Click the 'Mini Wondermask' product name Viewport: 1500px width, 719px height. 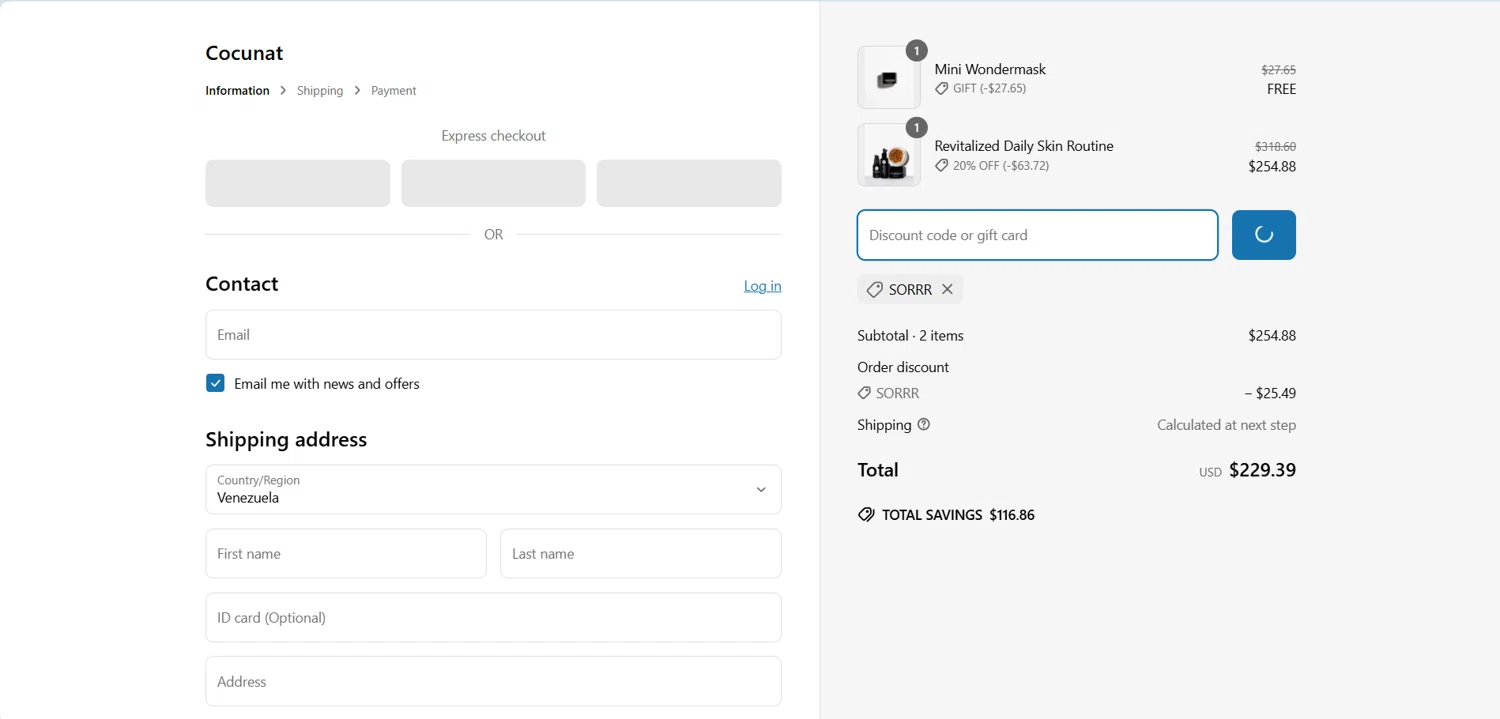pyautogui.click(x=990, y=69)
